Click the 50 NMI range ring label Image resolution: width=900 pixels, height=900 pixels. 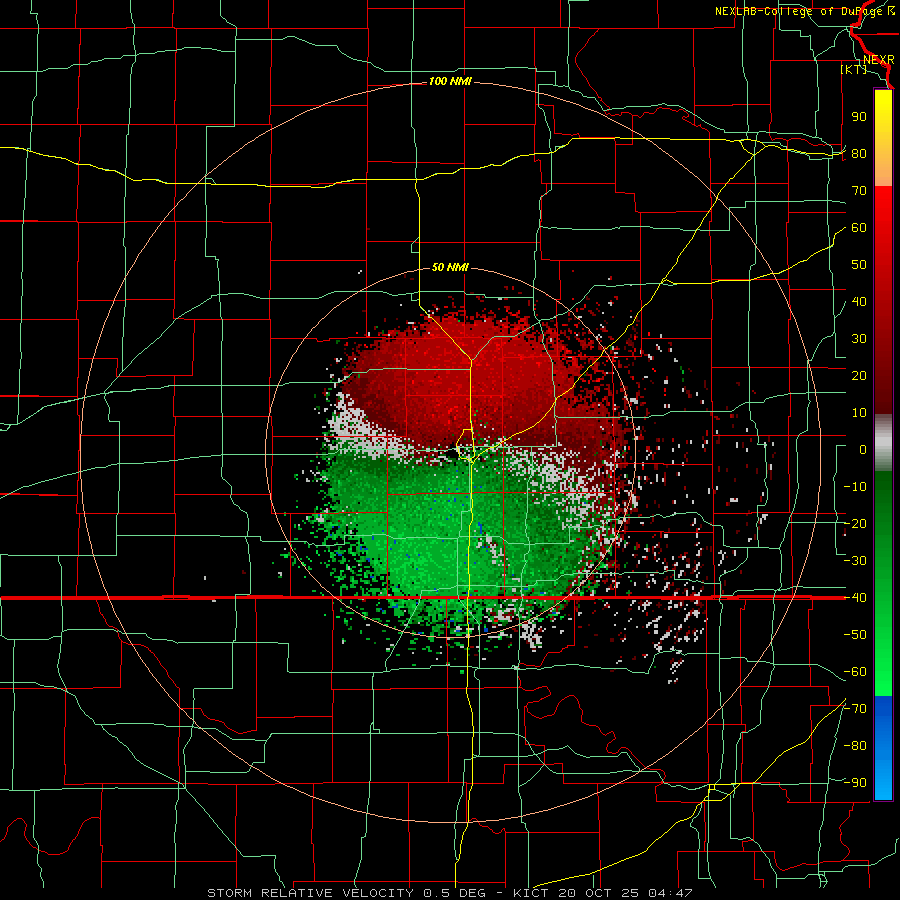(x=450, y=267)
